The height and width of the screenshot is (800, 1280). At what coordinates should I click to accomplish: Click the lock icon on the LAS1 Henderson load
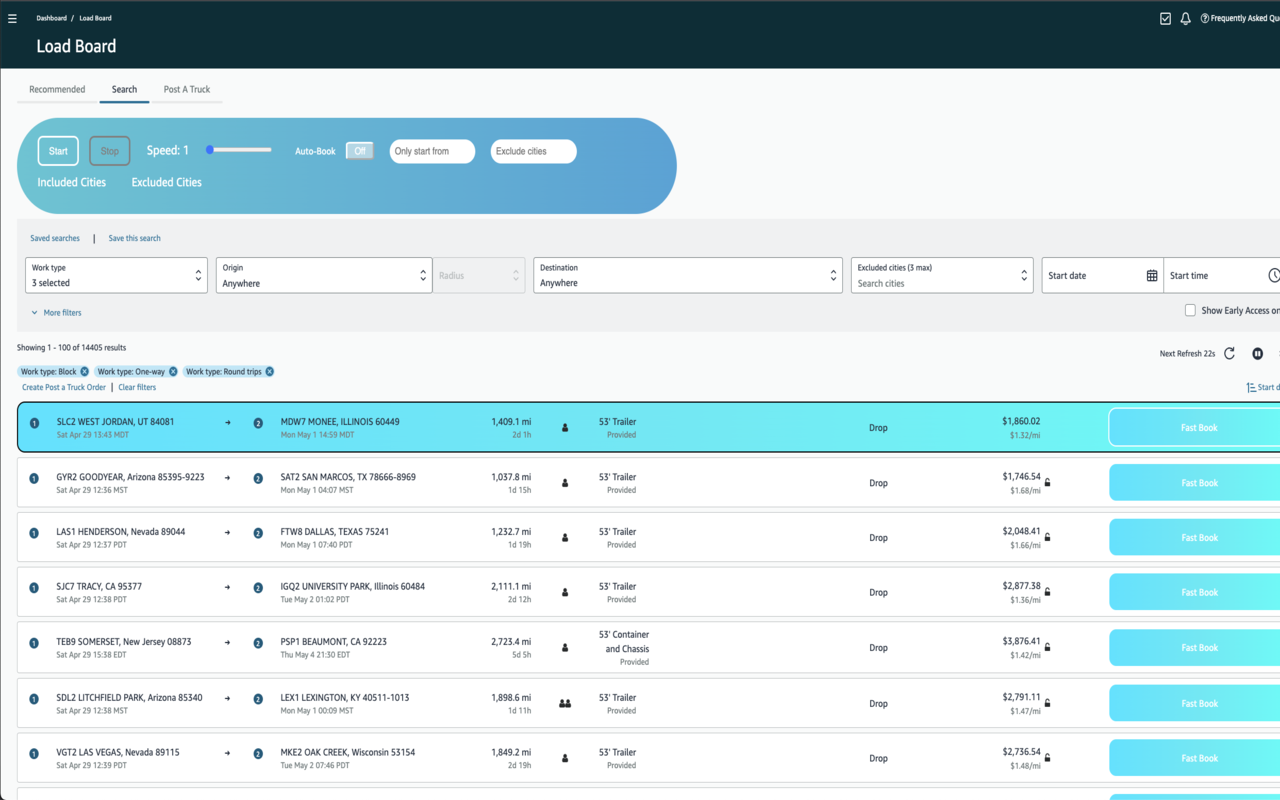point(1047,538)
